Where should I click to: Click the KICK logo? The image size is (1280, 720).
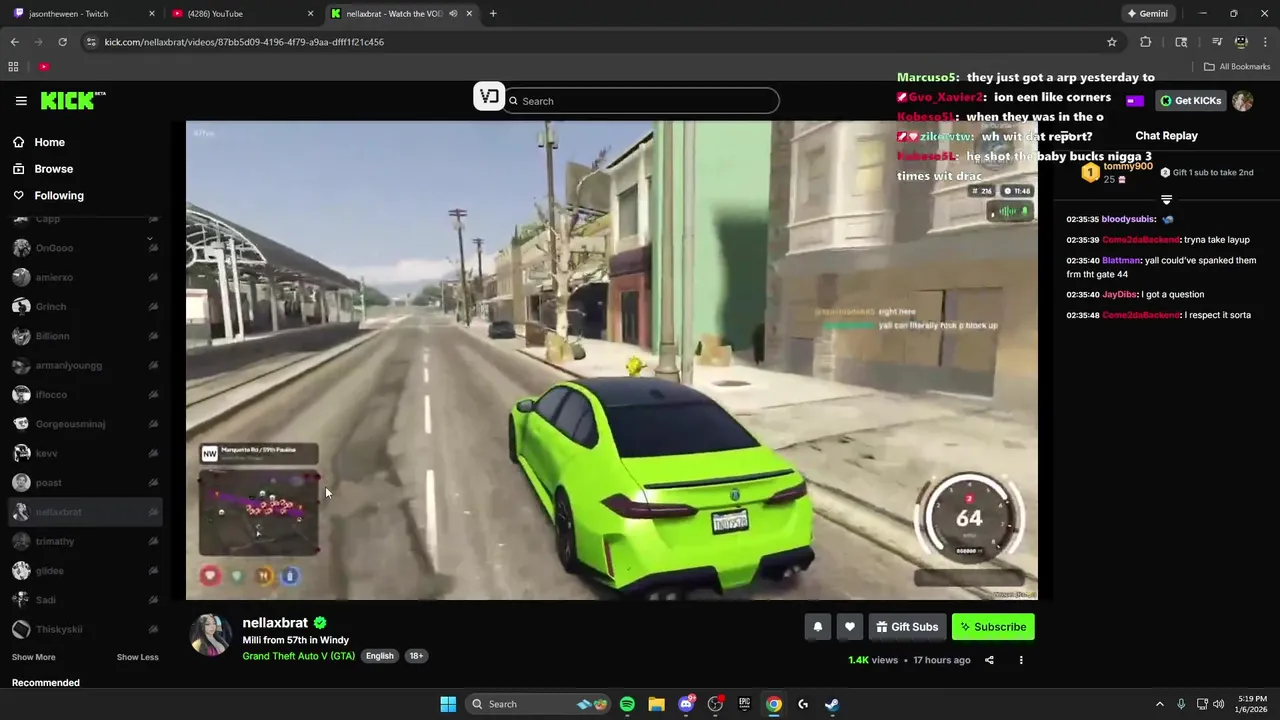point(72,100)
